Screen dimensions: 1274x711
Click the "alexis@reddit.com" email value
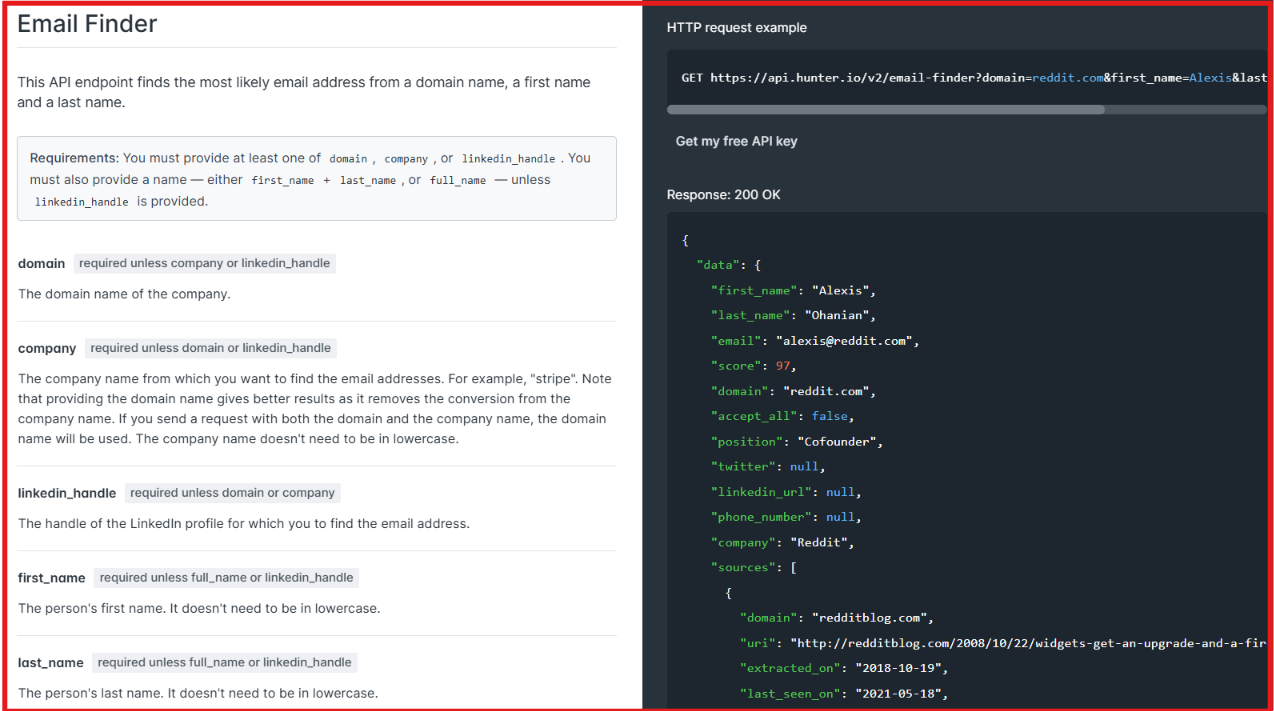[x=843, y=341]
